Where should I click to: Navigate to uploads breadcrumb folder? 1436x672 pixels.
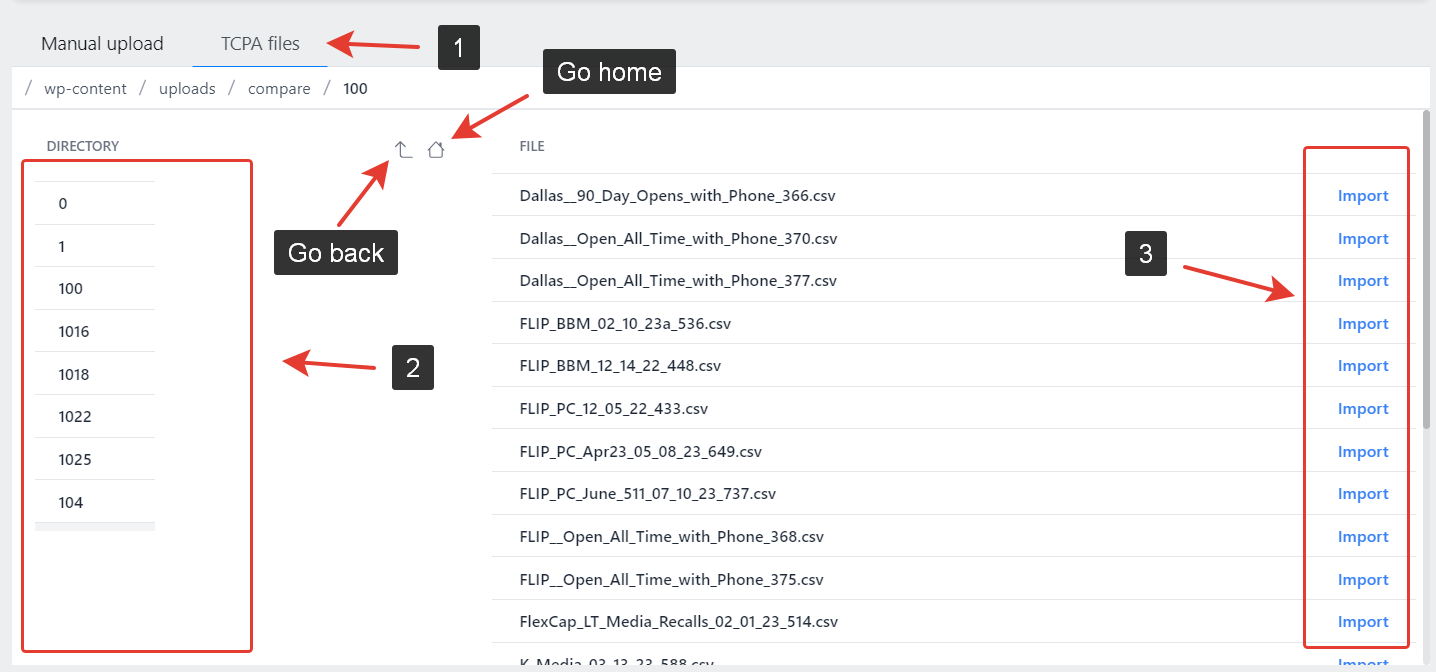(x=187, y=89)
